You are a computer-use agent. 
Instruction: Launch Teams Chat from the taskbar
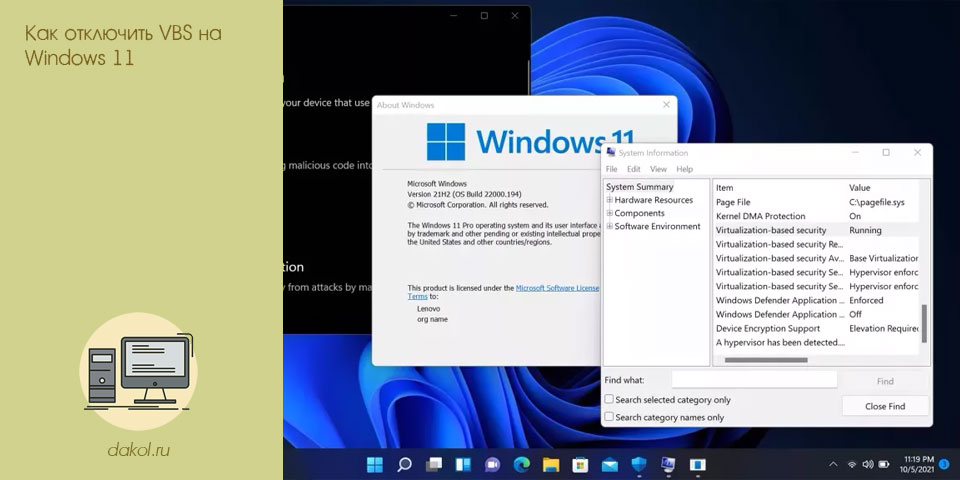[x=492, y=465]
